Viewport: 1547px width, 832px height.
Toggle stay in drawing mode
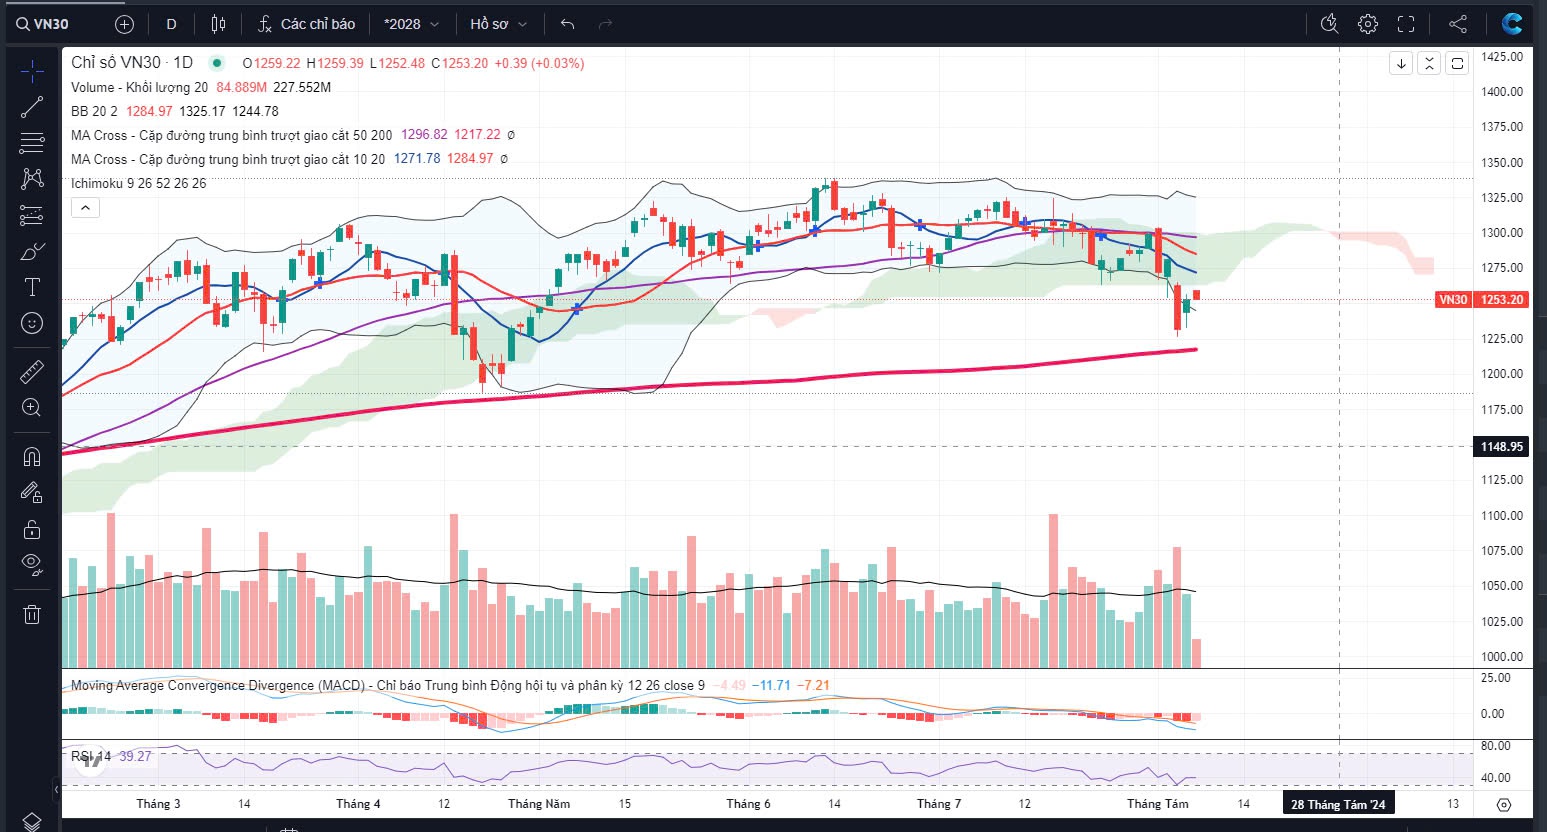coord(32,493)
